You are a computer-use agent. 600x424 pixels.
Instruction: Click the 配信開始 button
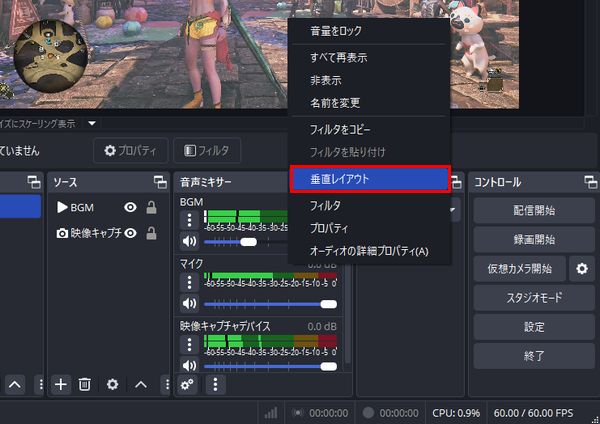pos(534,210)
